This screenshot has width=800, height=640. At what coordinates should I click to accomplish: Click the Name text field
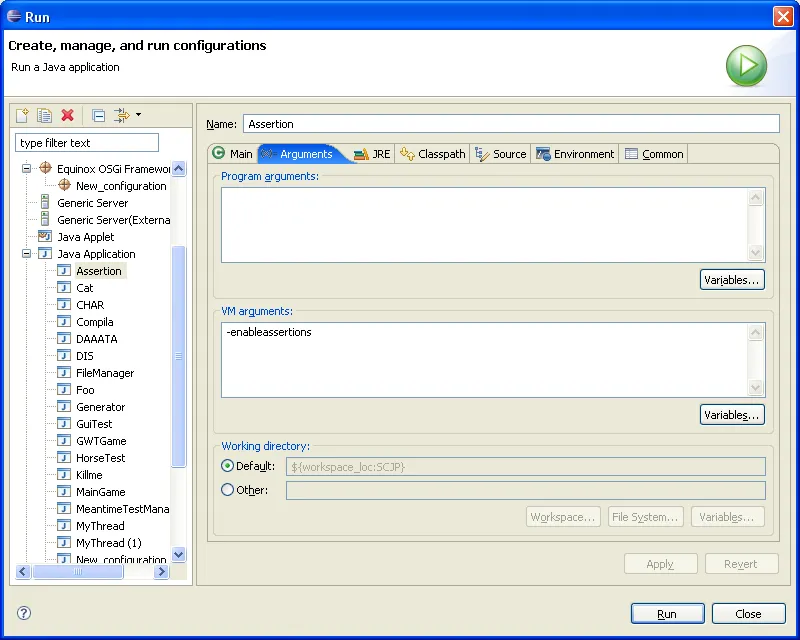(510, 124)
